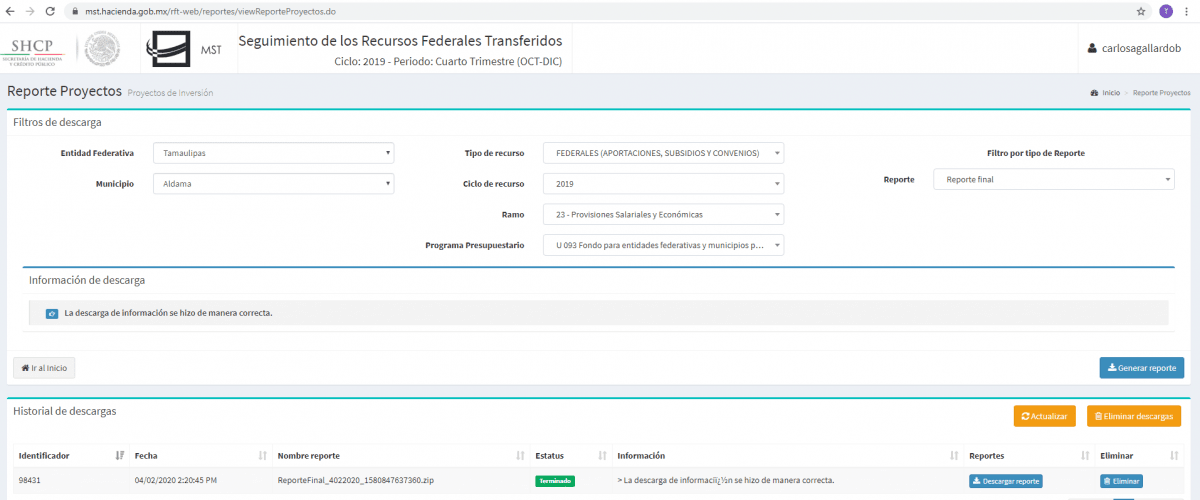Bookmark this page with the star icon
This screenshot has width=1200, height=500.
point(1141,11)
